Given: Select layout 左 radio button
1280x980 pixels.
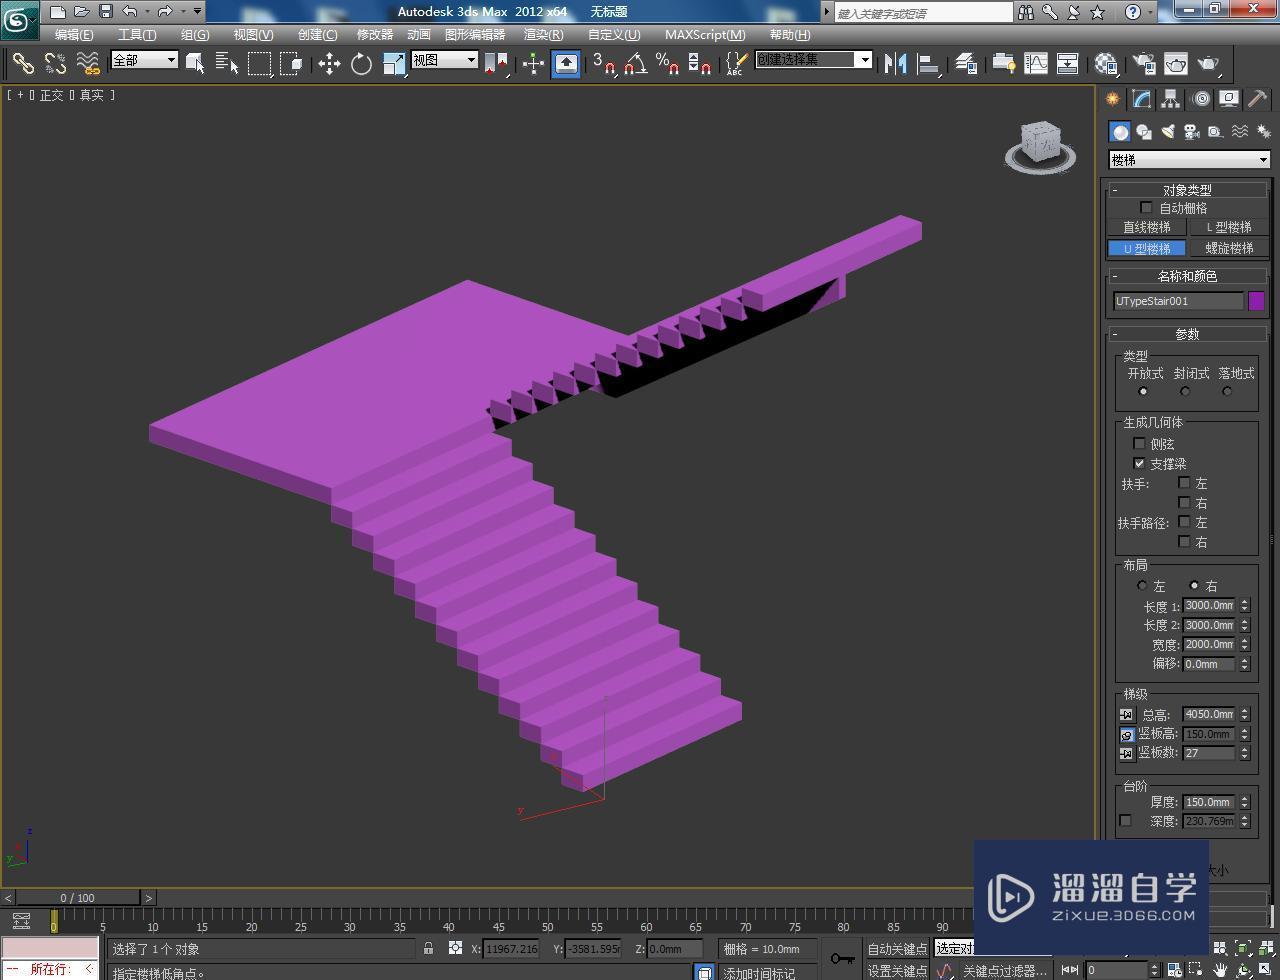Looking at the screenshot, I should [1142, 585].
